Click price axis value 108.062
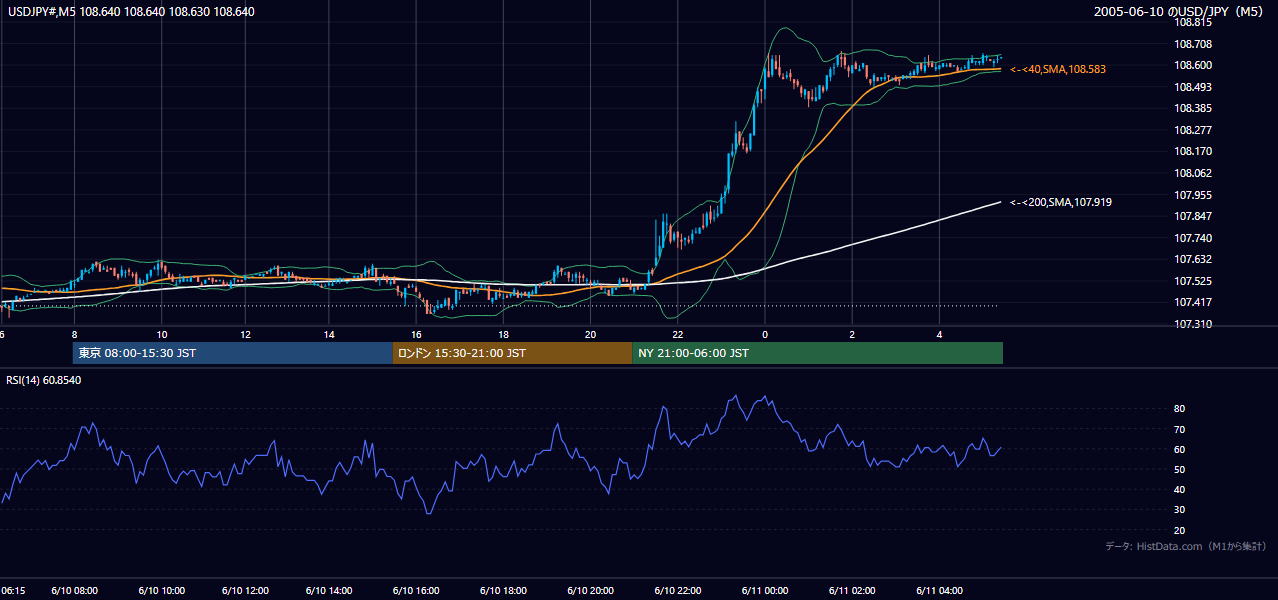 [x=1193, y=173]
